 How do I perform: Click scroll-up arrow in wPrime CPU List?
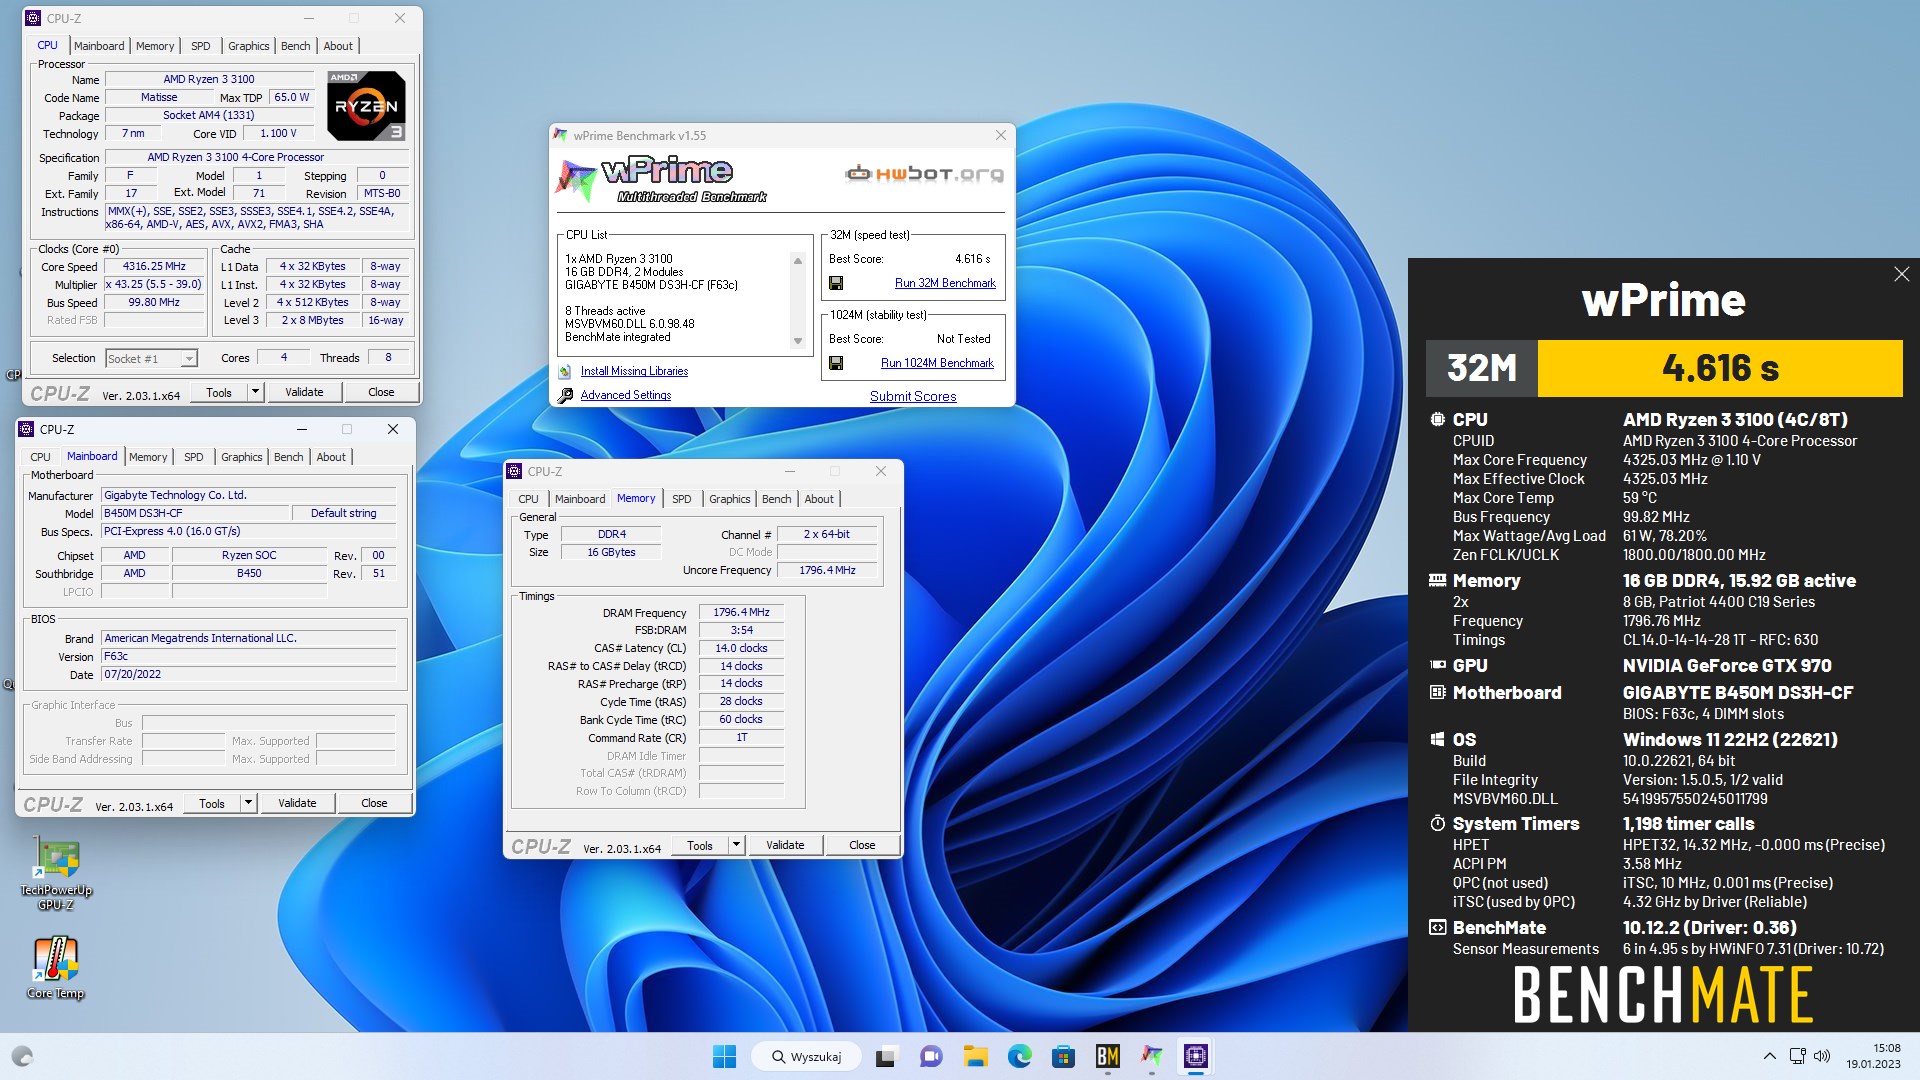798,261
